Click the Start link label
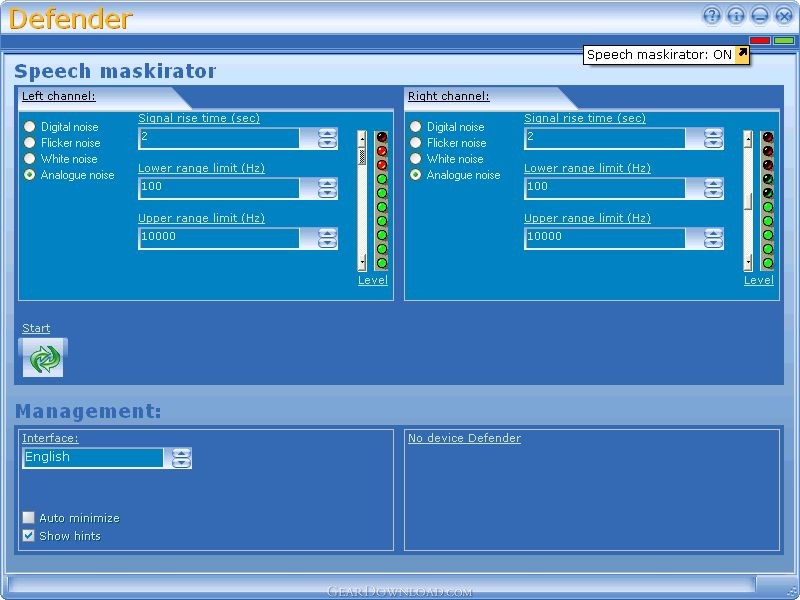This screenshot has height=600, width=800. [36, 328]
